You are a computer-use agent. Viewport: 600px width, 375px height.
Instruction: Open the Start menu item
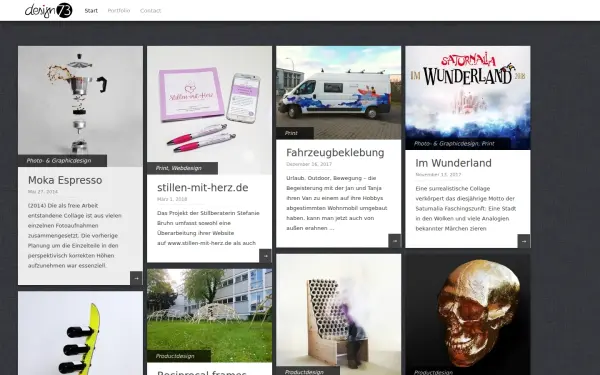tap(91, 11)
